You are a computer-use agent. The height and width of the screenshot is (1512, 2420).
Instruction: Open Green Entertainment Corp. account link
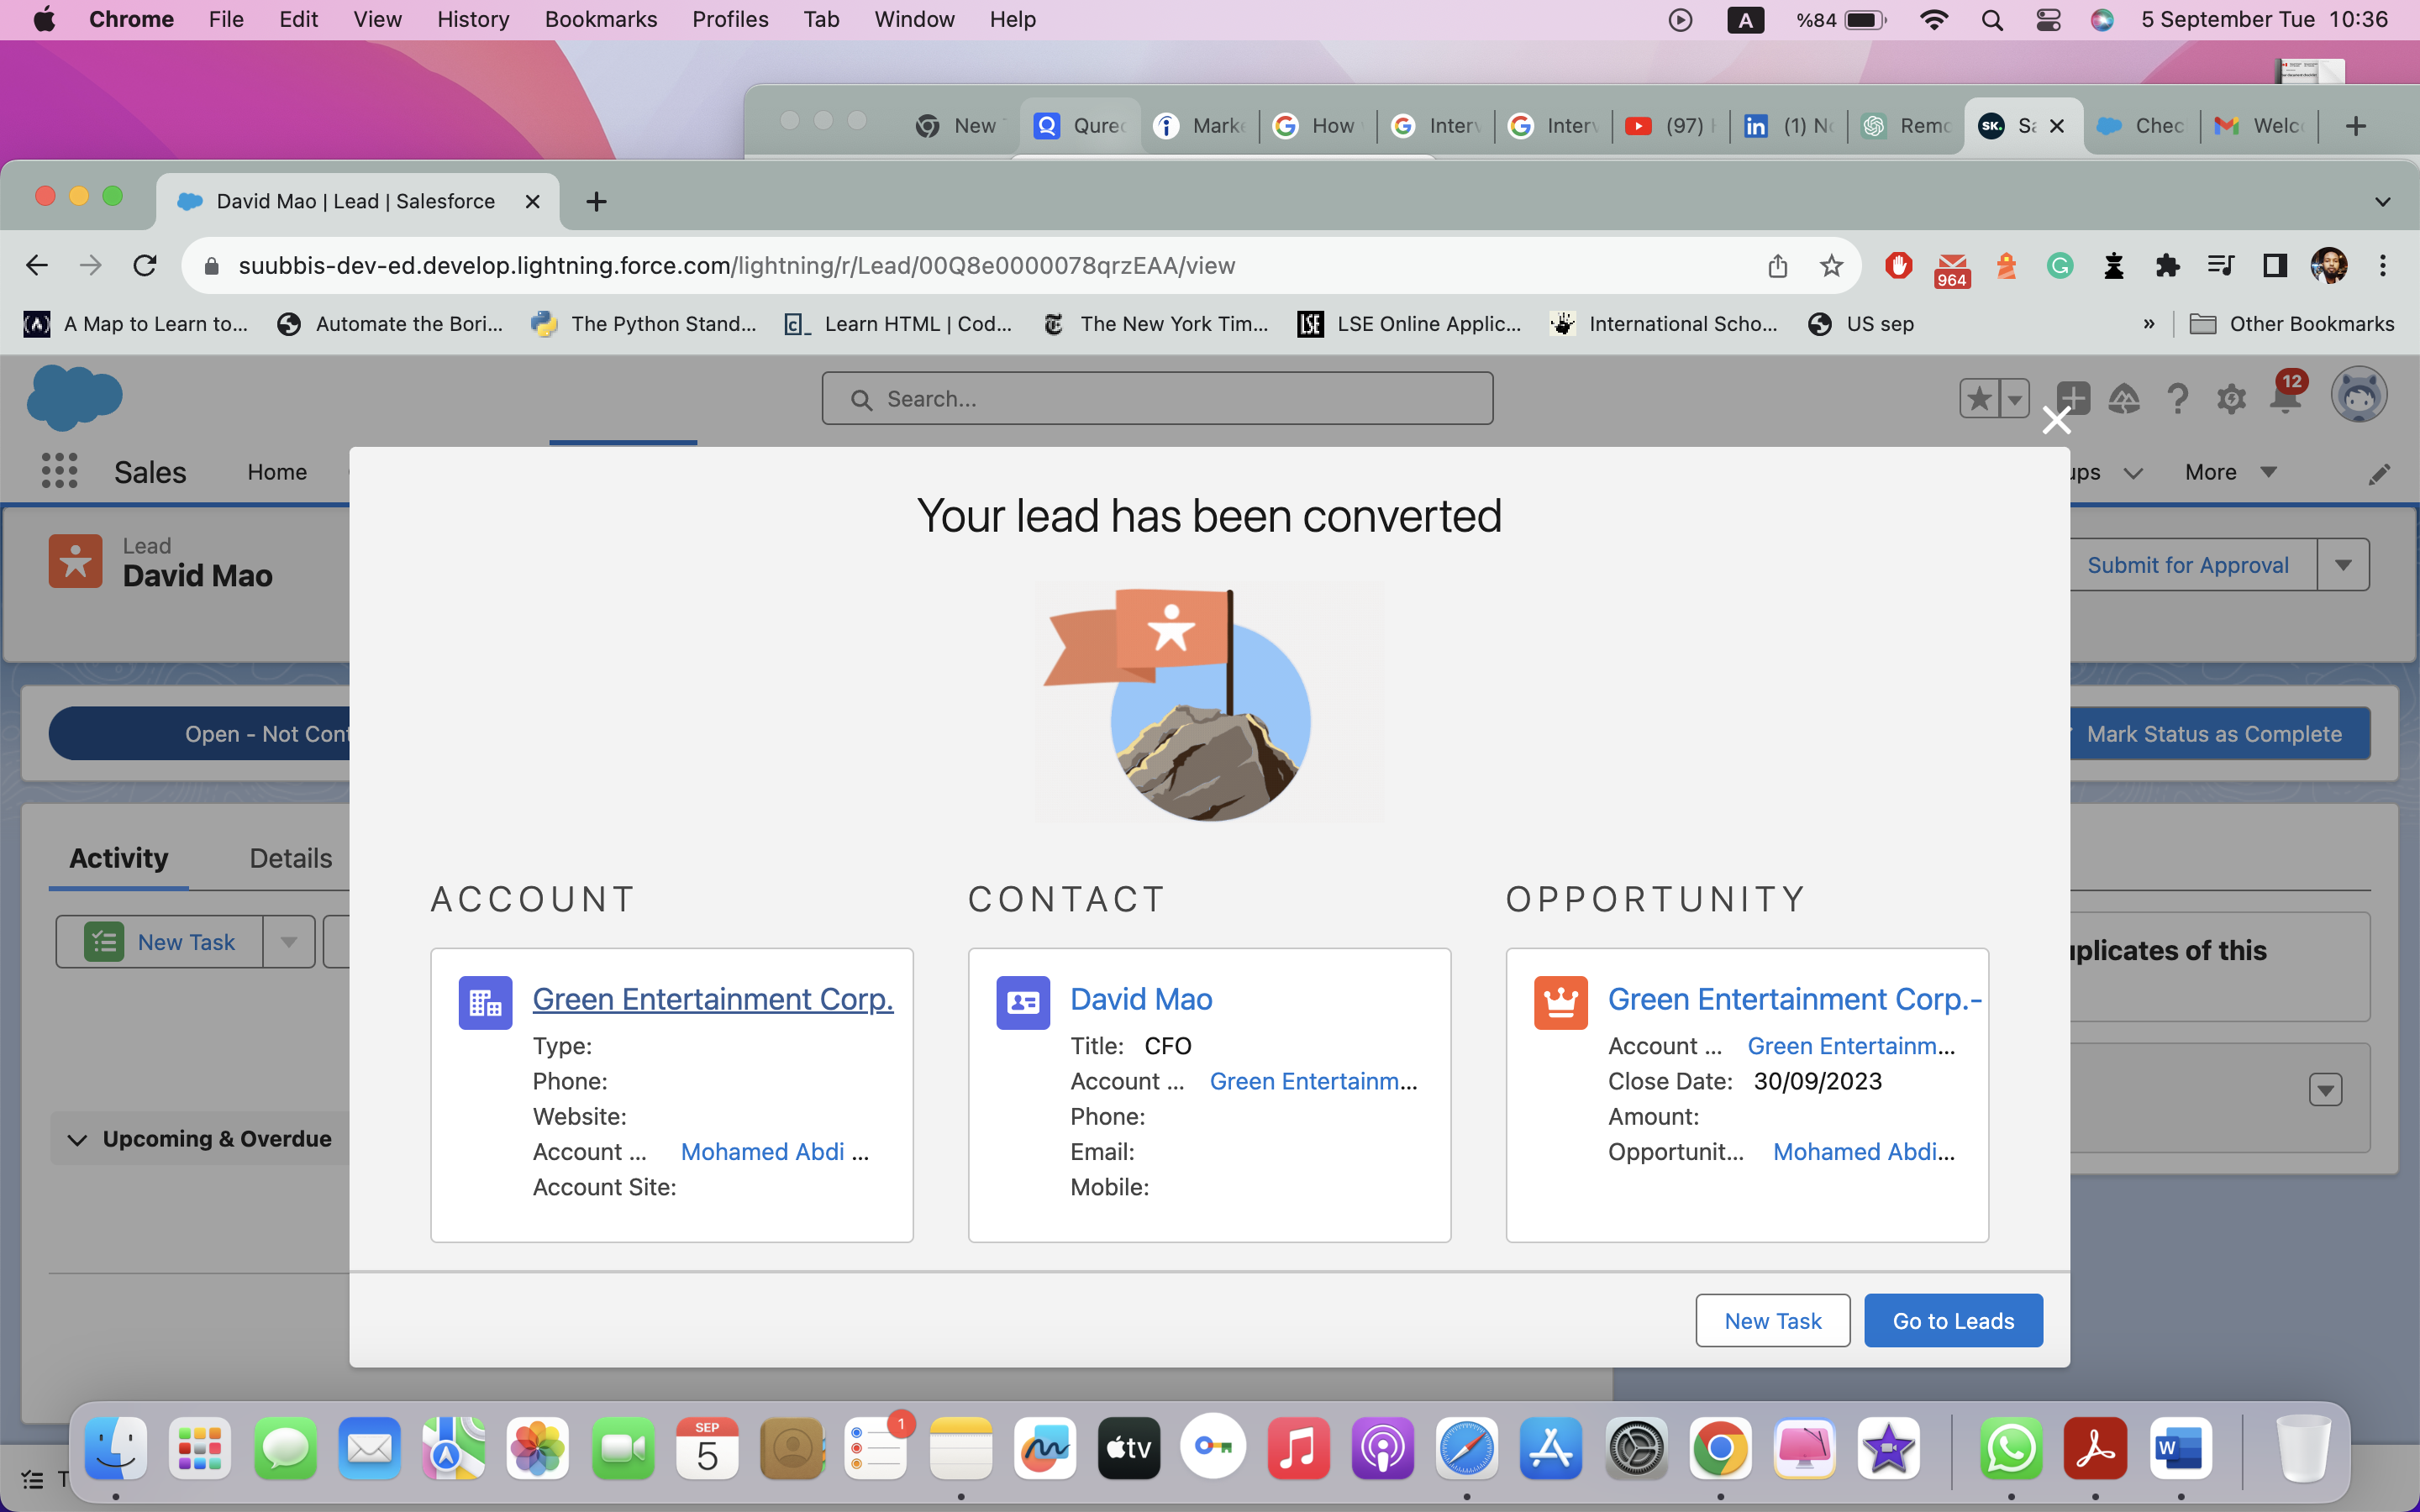click(712, 999)
